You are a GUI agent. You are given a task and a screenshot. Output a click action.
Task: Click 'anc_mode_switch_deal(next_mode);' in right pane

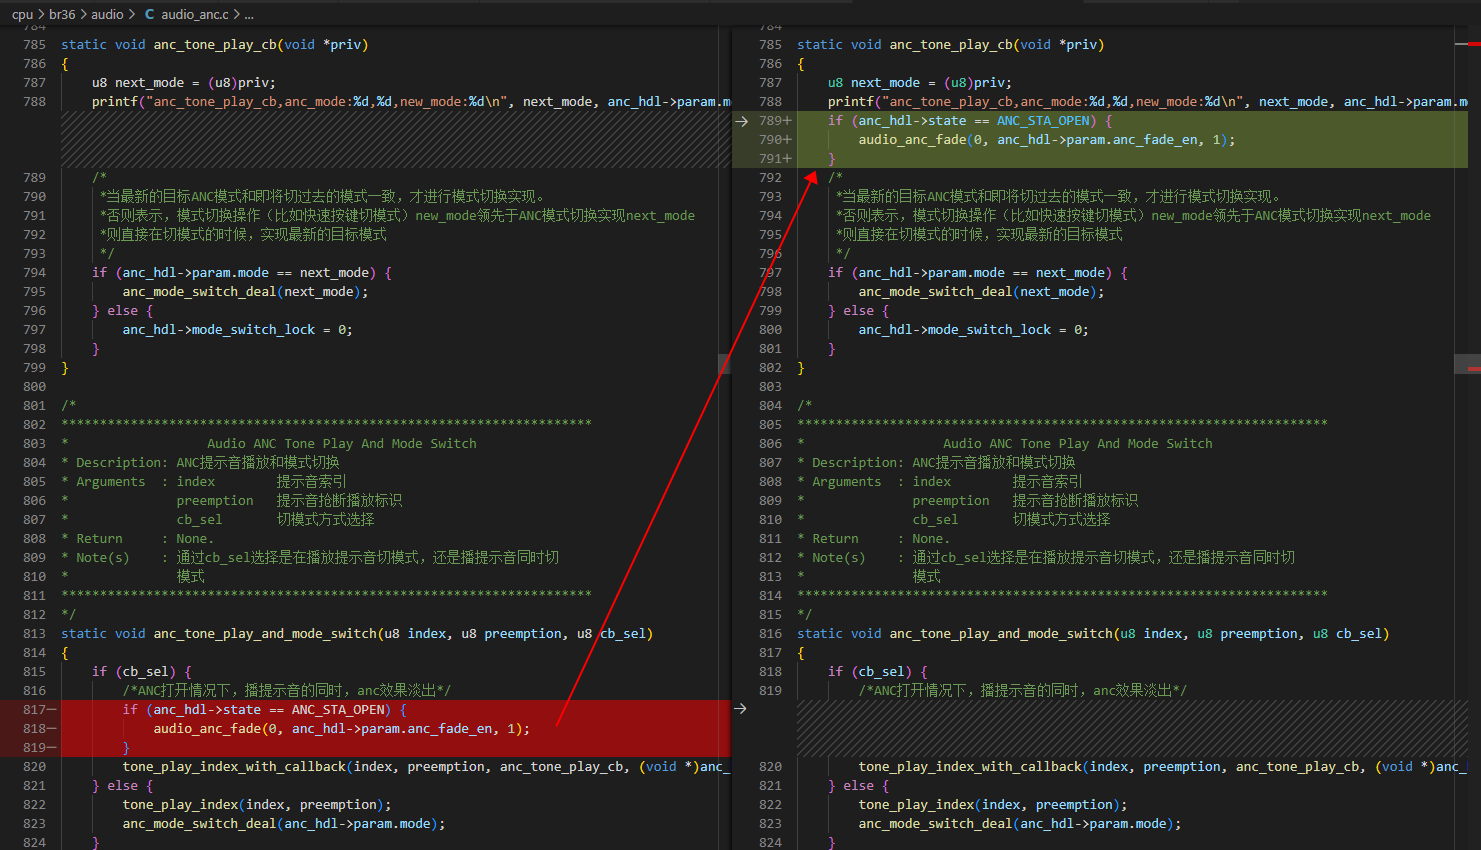point(982,292)
